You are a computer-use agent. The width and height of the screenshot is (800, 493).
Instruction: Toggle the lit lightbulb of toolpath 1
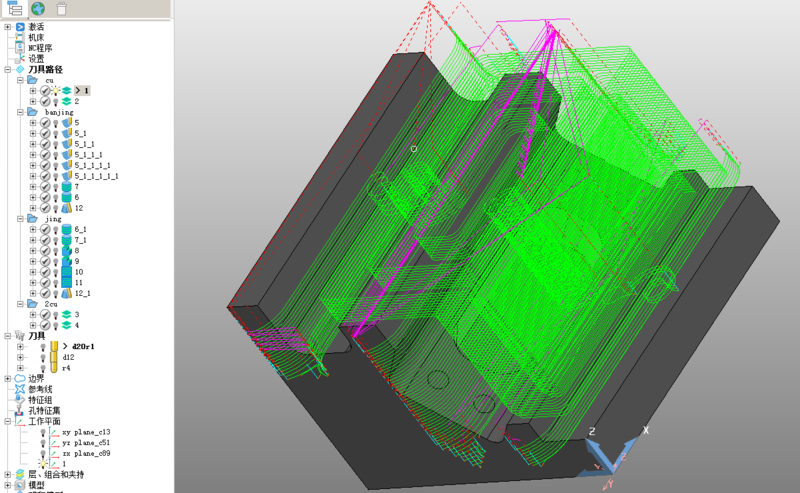pos(56,90)
